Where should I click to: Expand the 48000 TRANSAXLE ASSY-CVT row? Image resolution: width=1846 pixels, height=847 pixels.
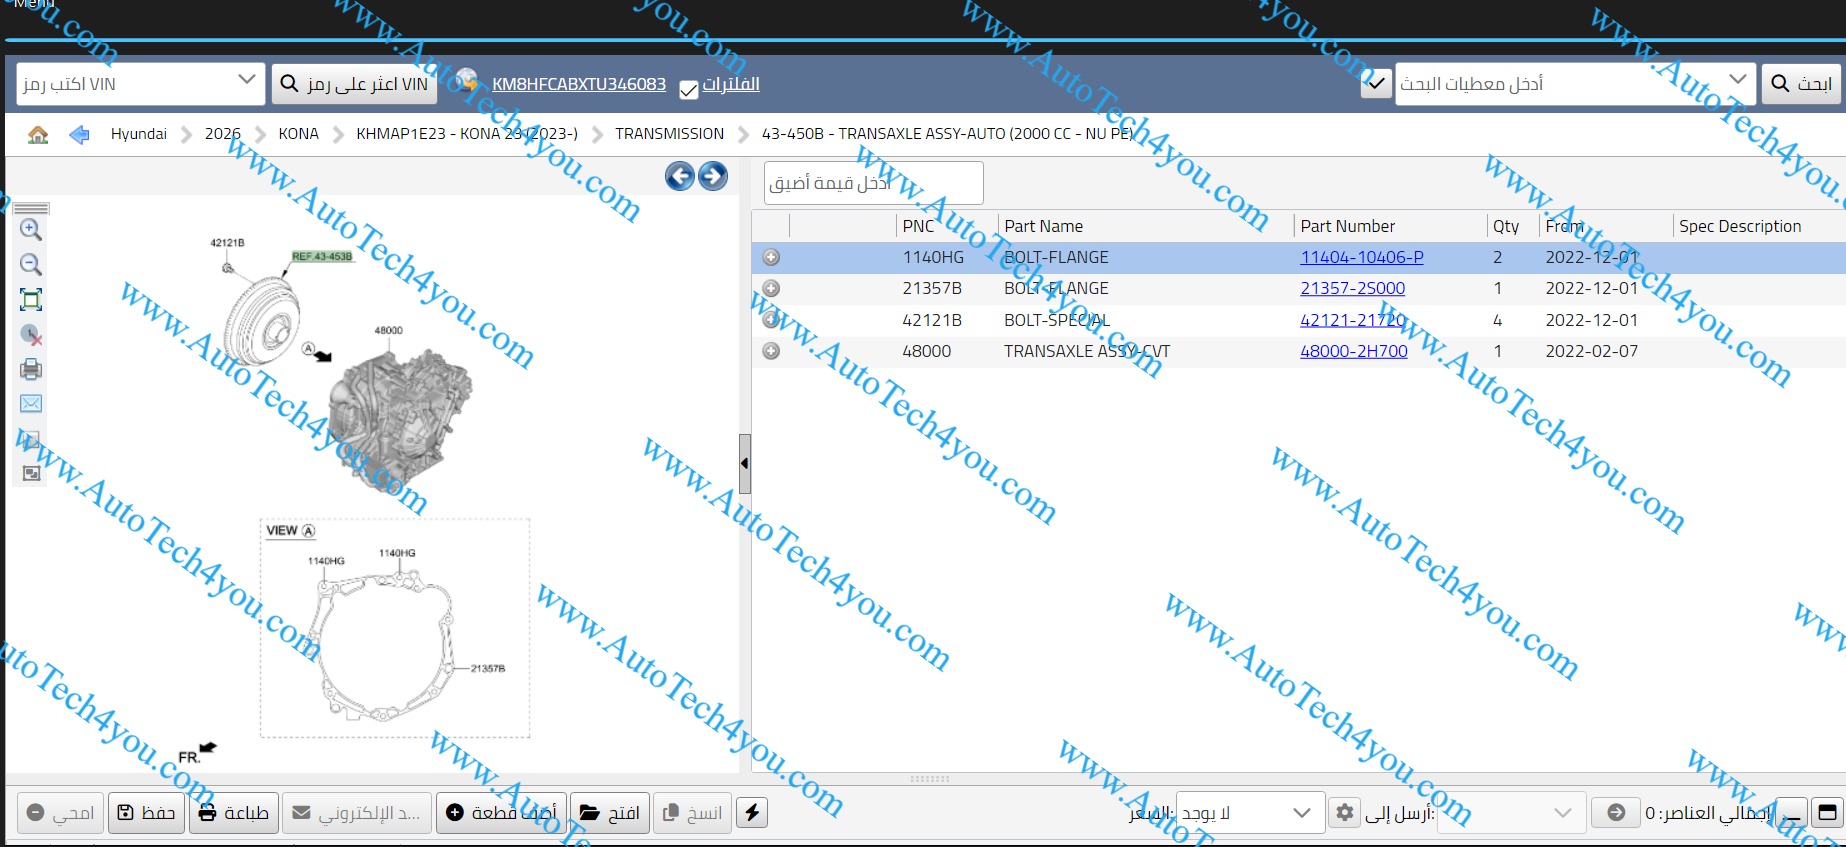pyautogui.click(x=771, y=352)
